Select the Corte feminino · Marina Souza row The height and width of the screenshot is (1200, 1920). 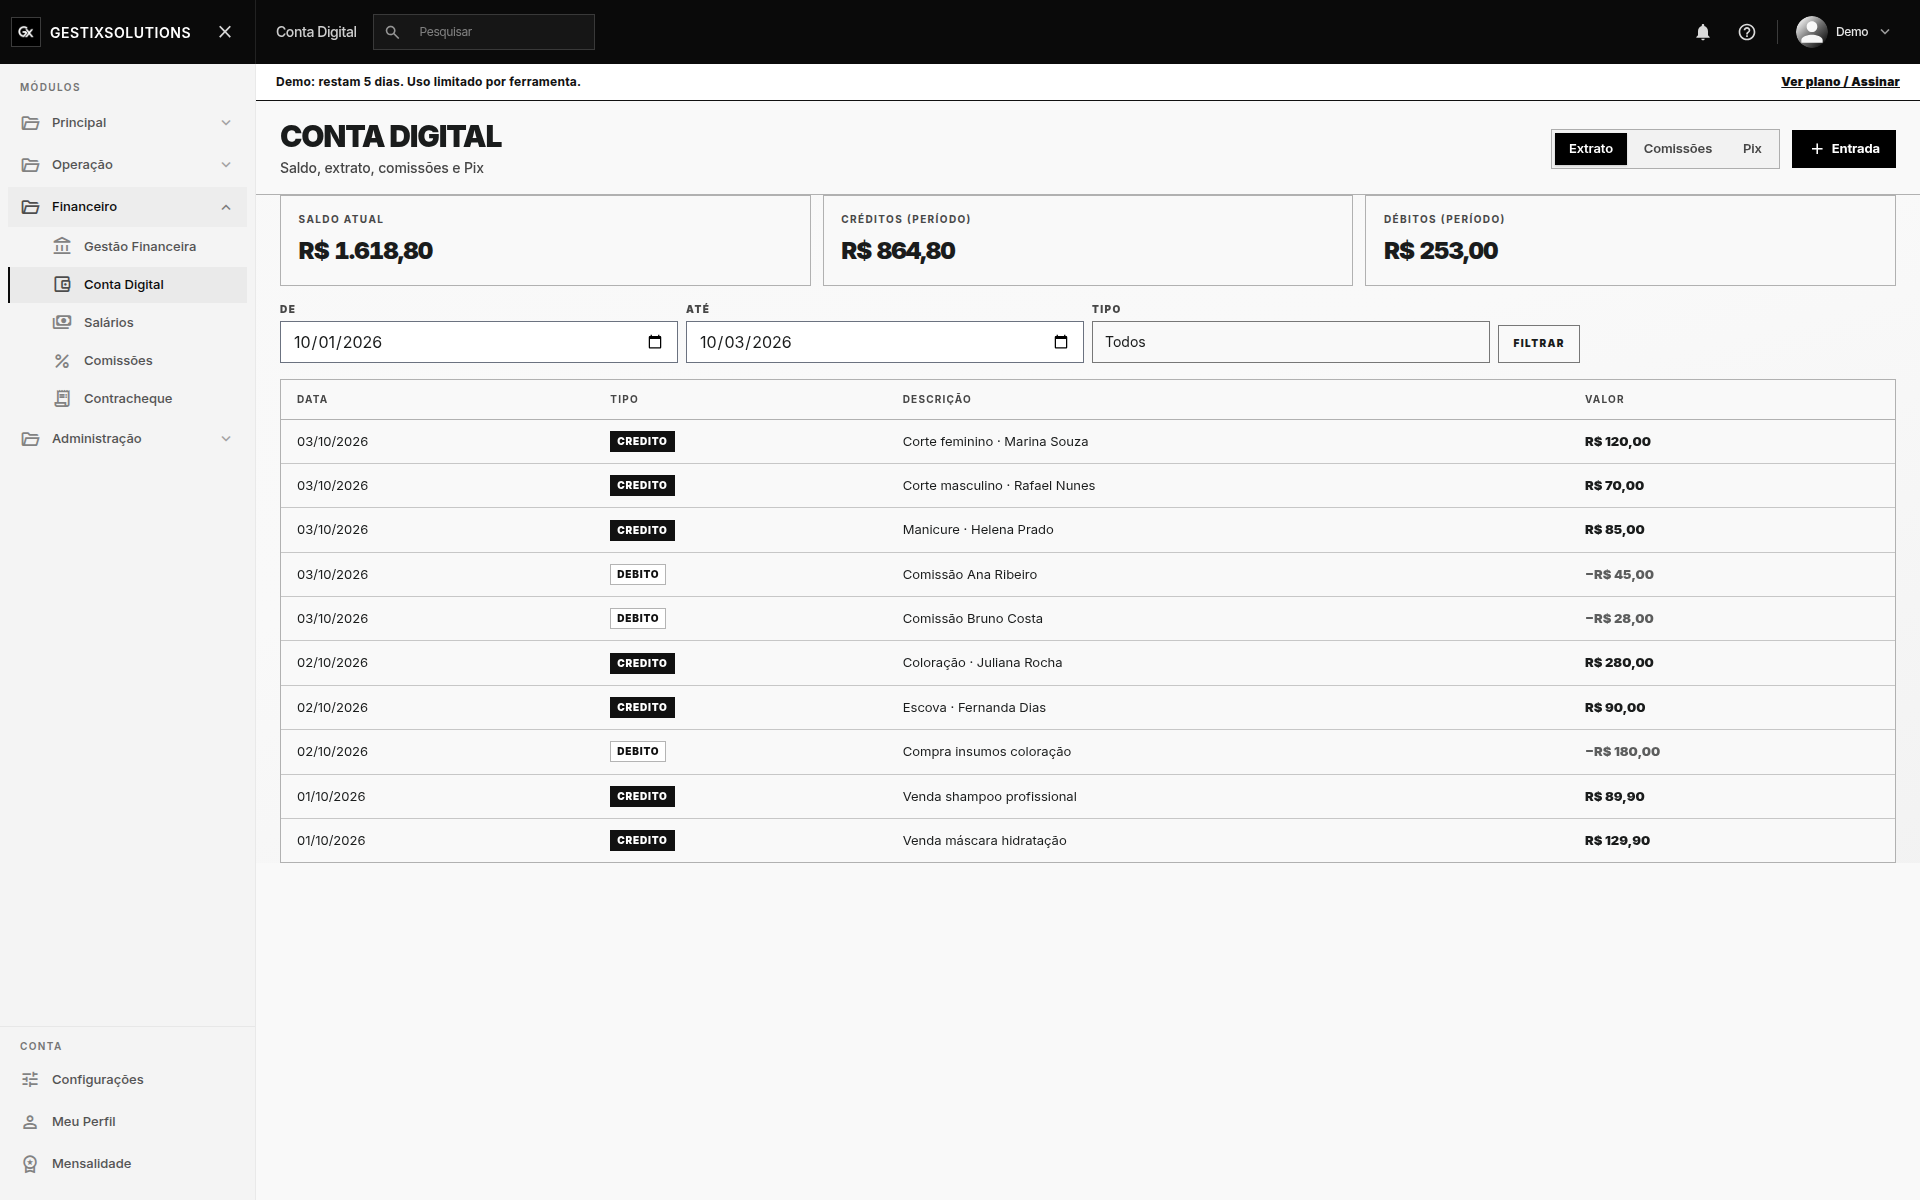pos(1087,441)
